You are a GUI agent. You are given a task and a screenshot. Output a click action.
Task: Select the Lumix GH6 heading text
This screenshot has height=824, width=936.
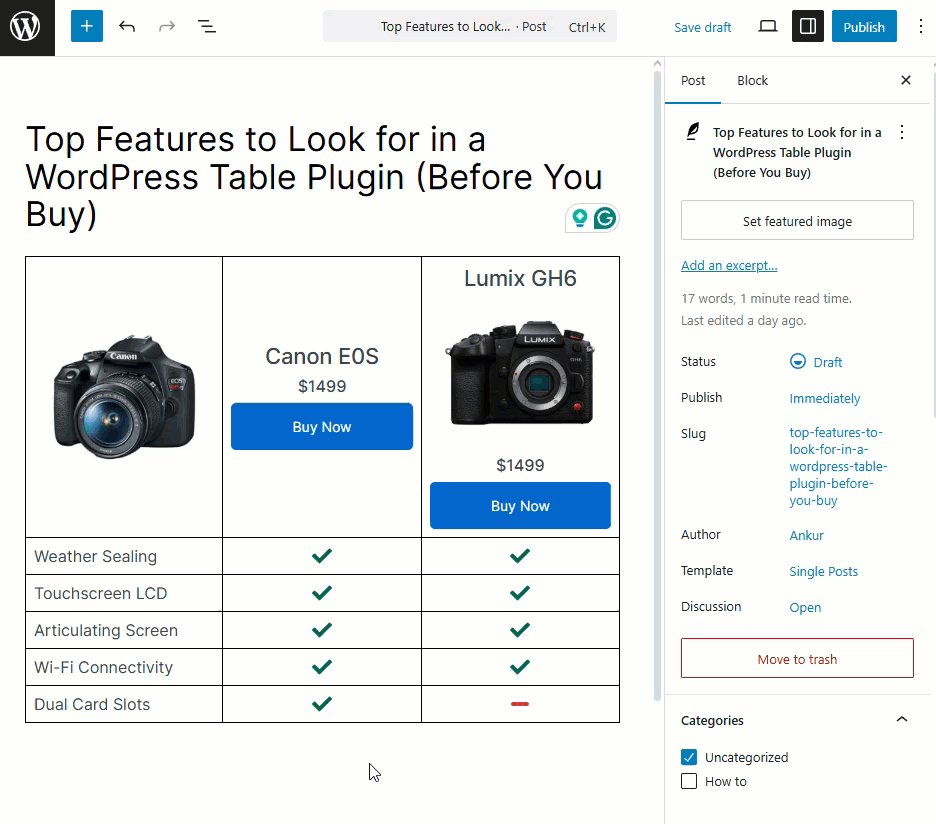pos(520,278)
